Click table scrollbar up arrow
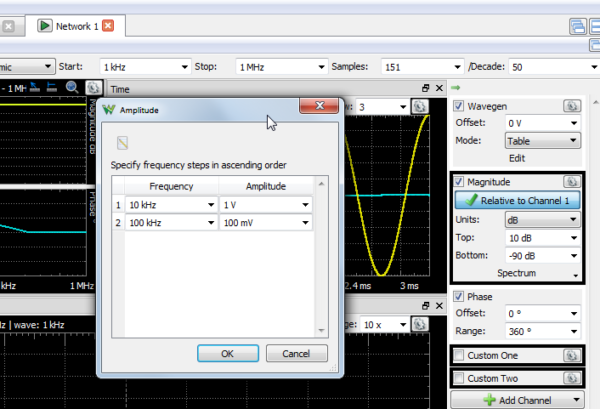The image size is (600, 409). click(x=321, y=184)
